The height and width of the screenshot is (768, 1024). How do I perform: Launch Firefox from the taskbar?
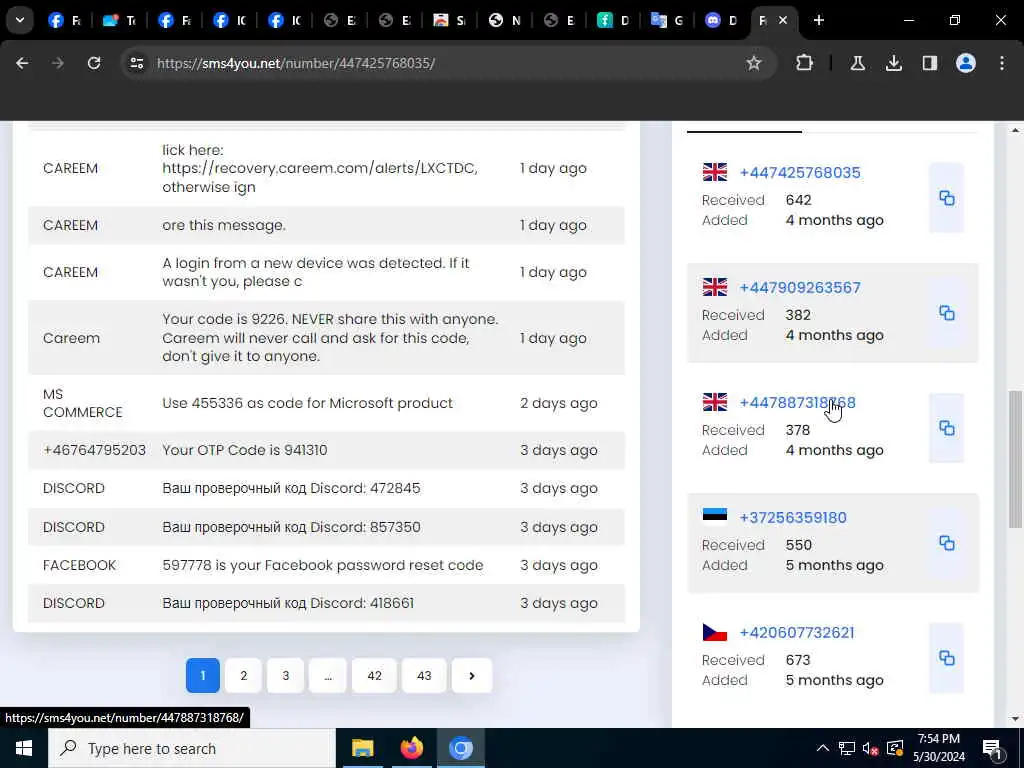[x=411, y=748]
